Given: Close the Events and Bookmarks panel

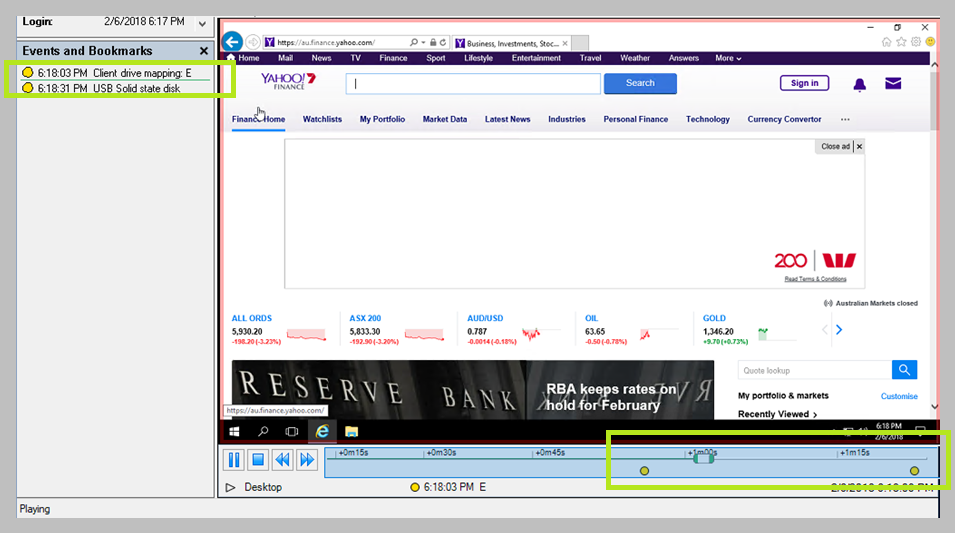Looking at the screenshot, I should pos(204,51).
